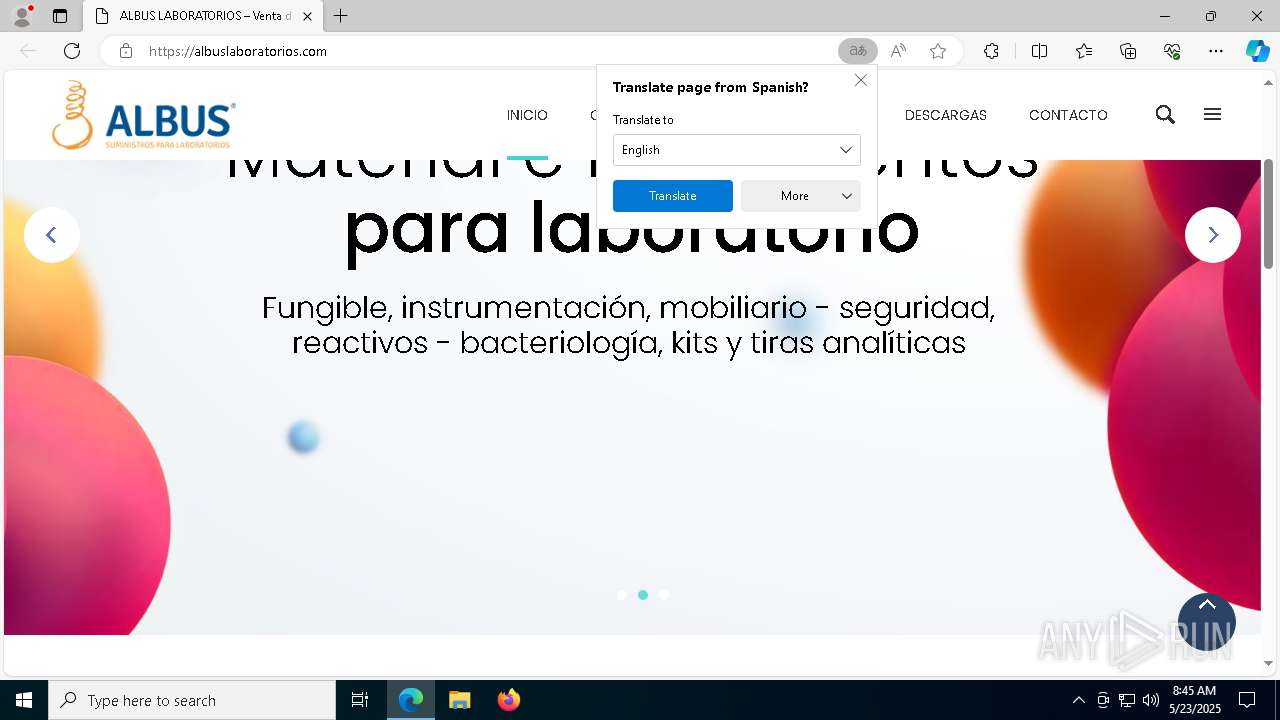The height and width of the screenshot is (720, 1280).
Task: Expand the More options dropdown
Action: 801,196
